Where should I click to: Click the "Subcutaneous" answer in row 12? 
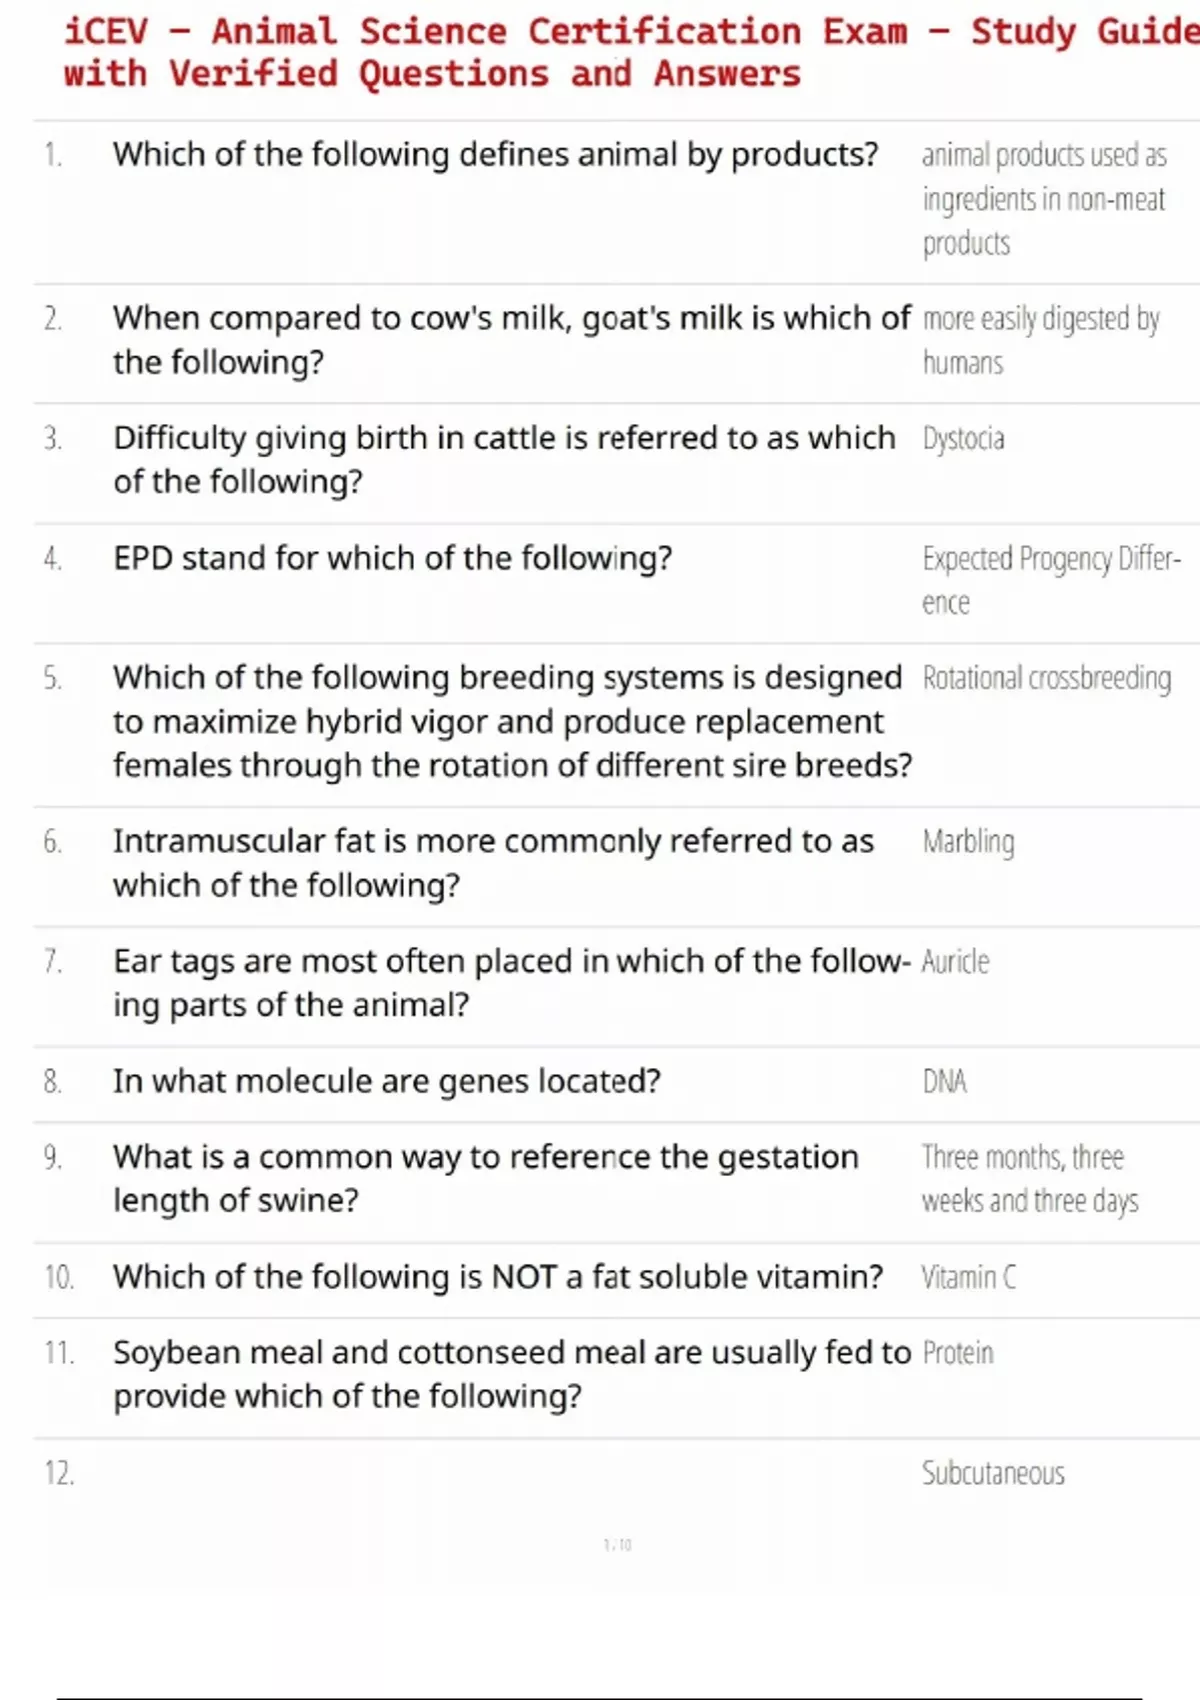pyautogui.click(x=993, y=1474)
